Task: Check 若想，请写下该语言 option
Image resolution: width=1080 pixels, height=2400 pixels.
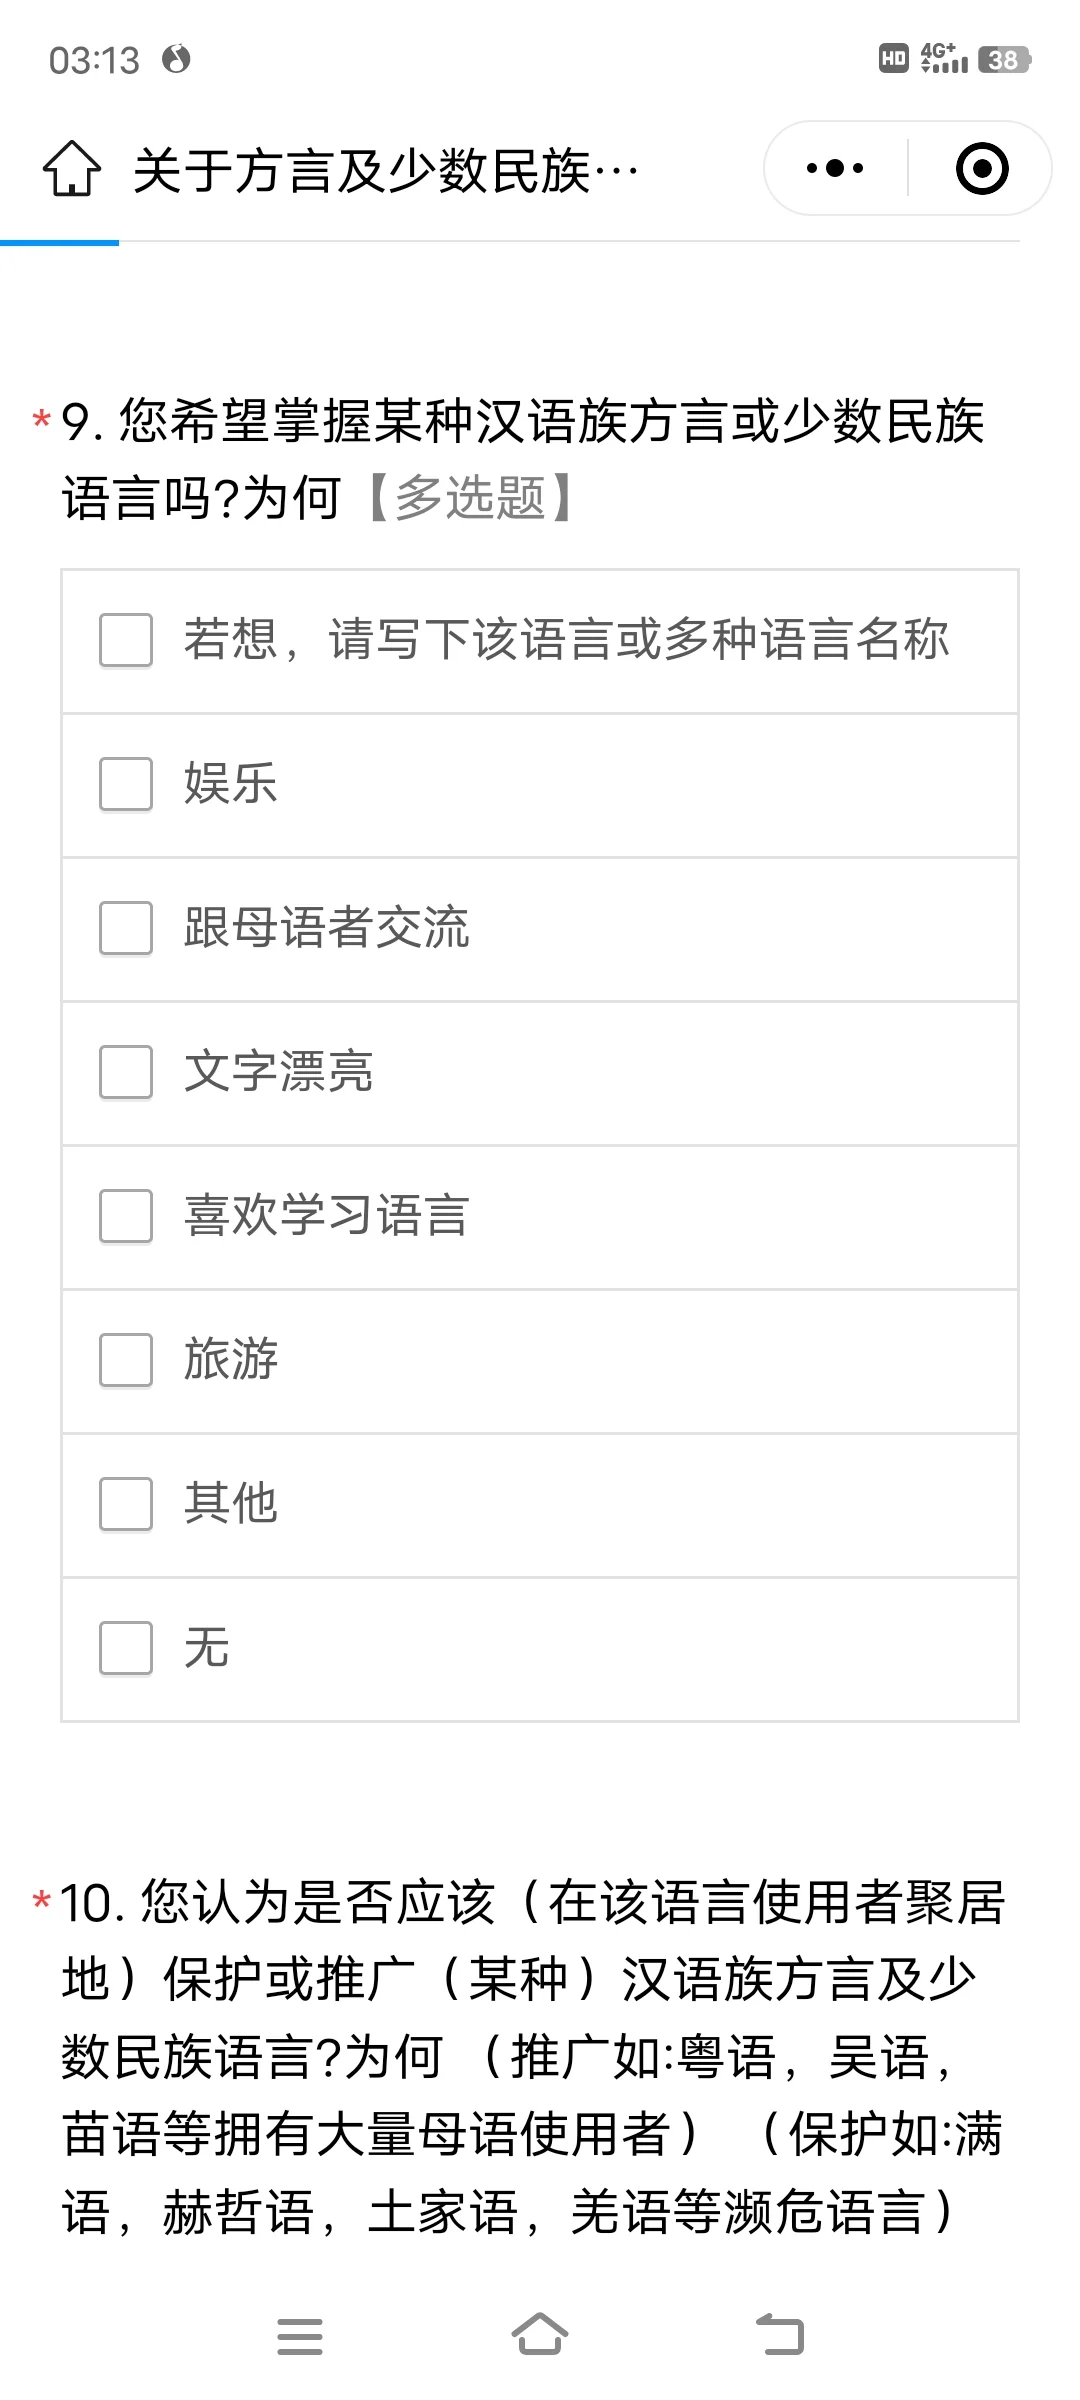Action: tap(126, 640)
